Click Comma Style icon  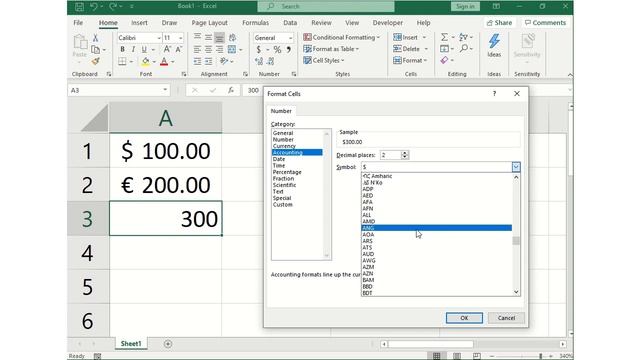click(x=289, y=49)
